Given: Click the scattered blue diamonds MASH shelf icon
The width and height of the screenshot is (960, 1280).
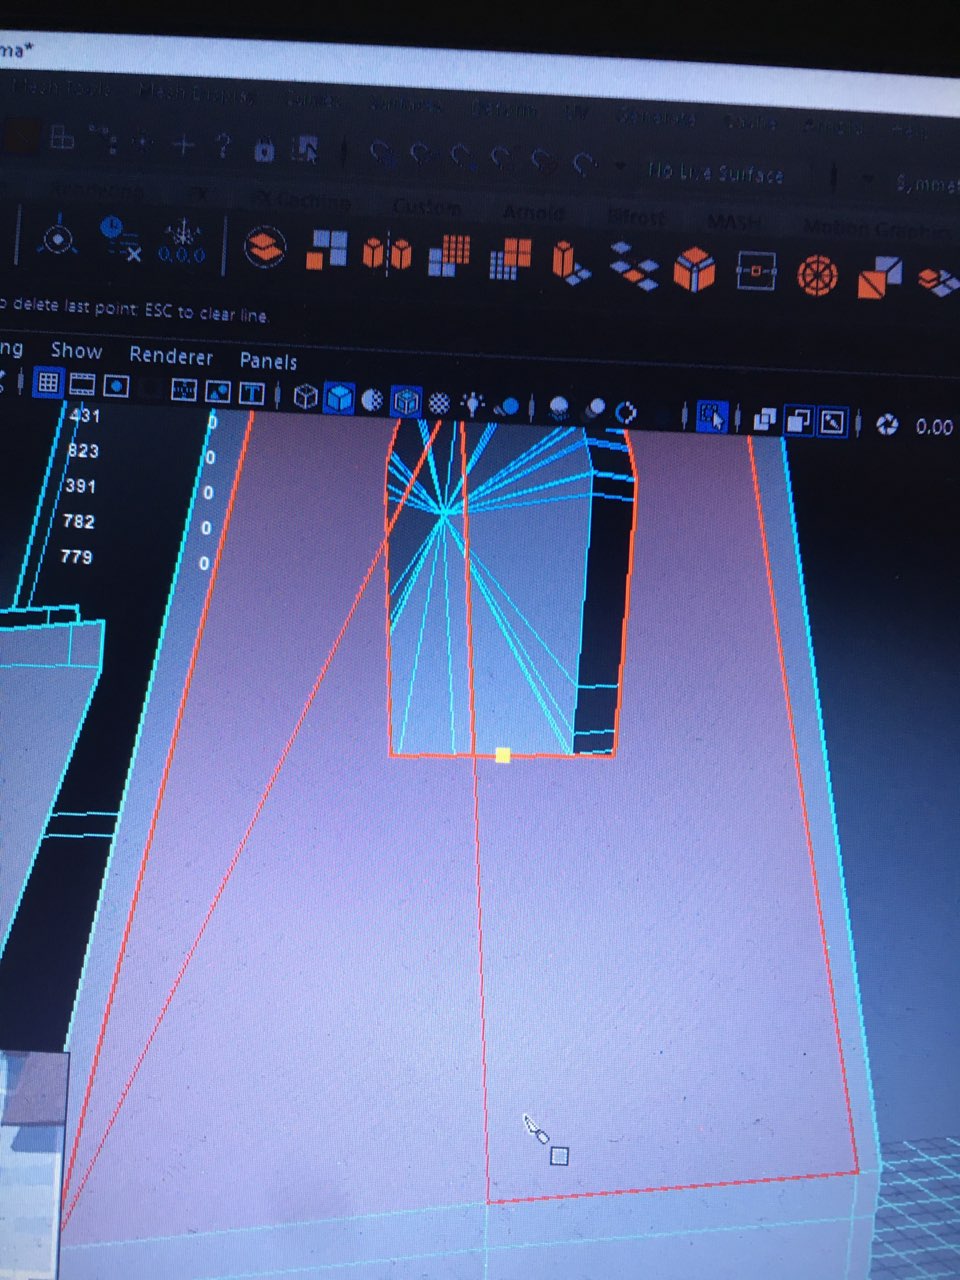Looking at the screenshot, I should click(x=634, y=265).
